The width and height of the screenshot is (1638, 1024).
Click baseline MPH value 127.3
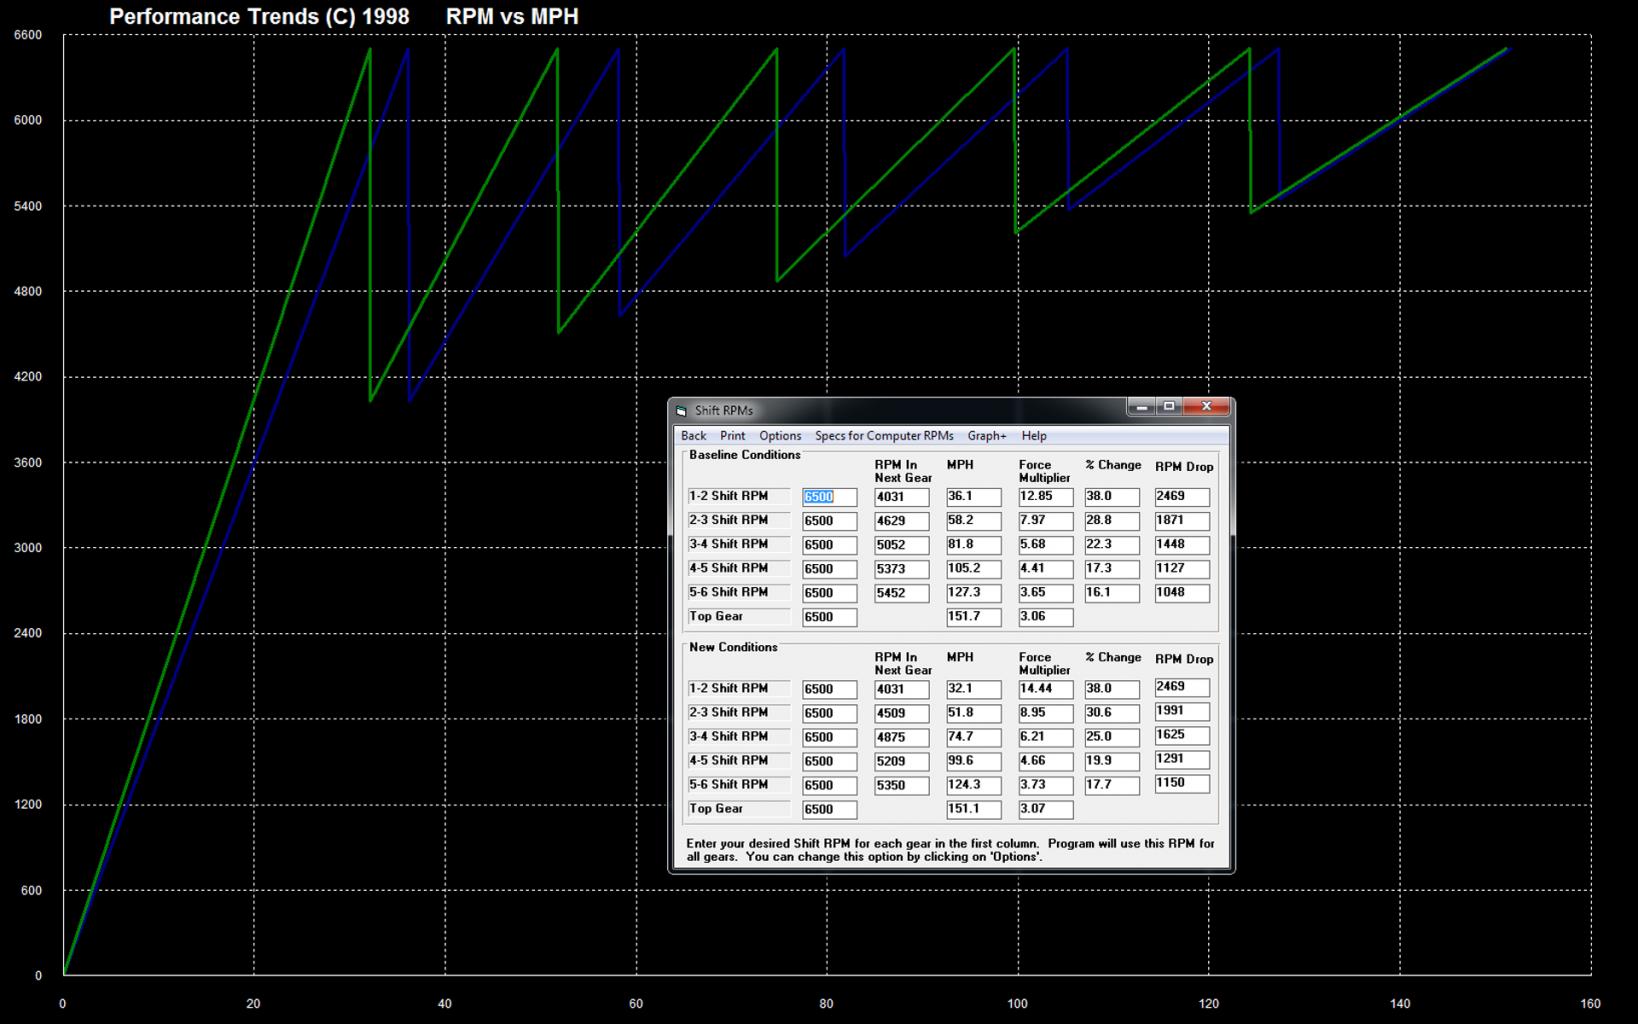tap(974, 593)
